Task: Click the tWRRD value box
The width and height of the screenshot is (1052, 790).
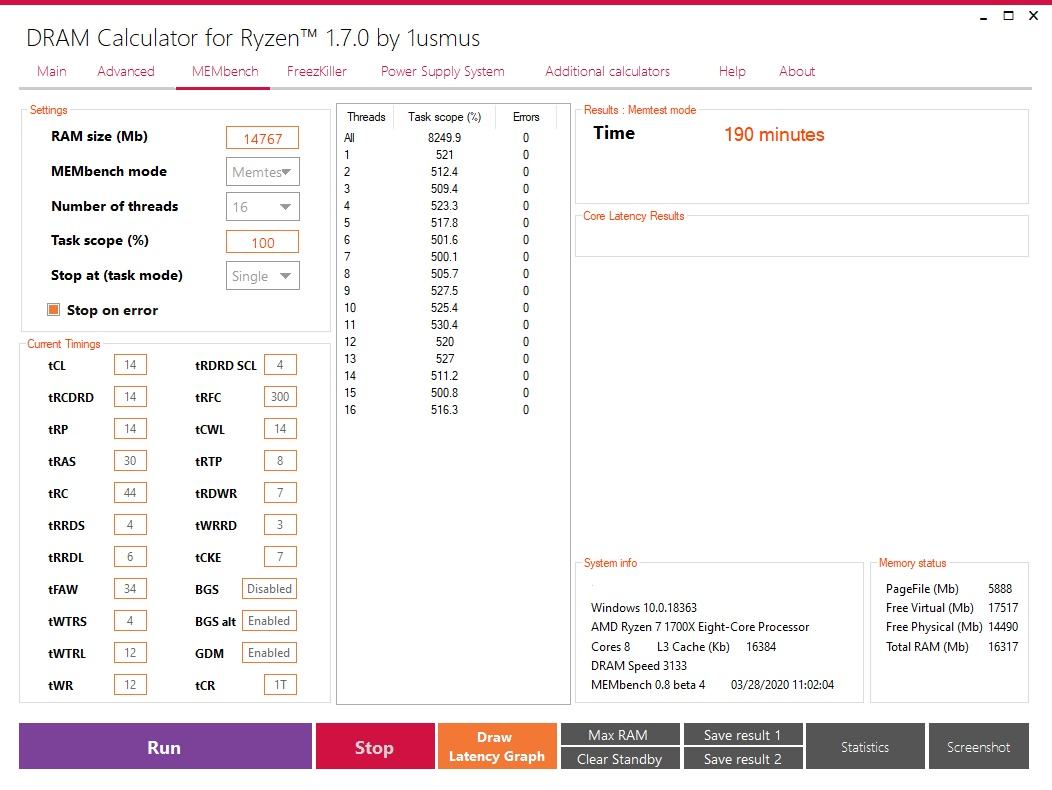Action: click(280, 524)
